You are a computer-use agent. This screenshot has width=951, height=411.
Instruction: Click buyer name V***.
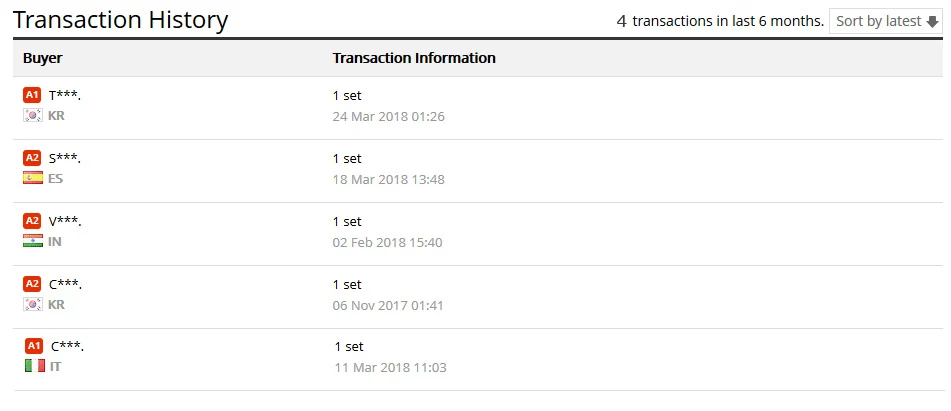65,221
